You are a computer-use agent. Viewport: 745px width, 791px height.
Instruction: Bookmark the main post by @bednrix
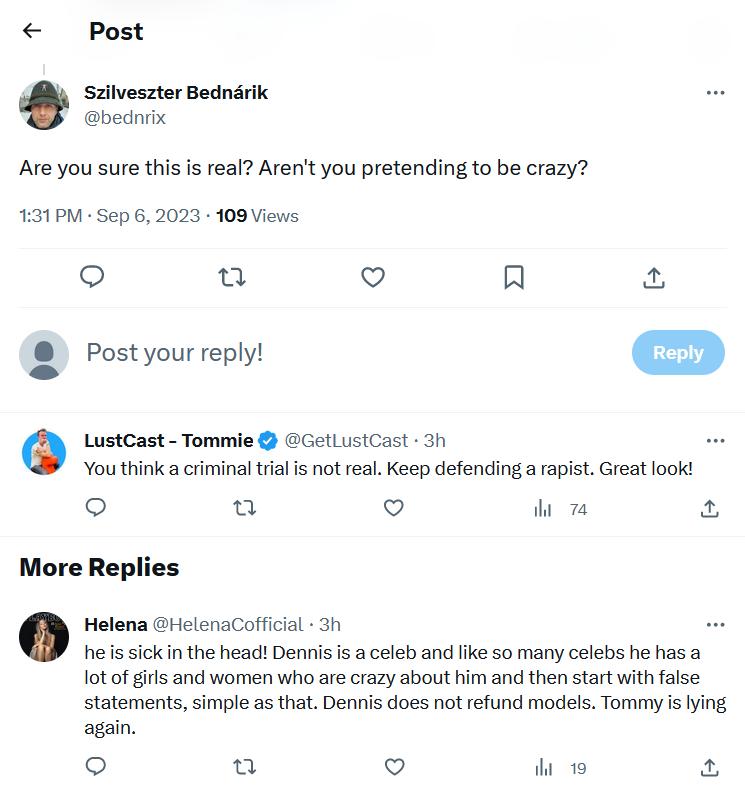[x=514, y=277]
